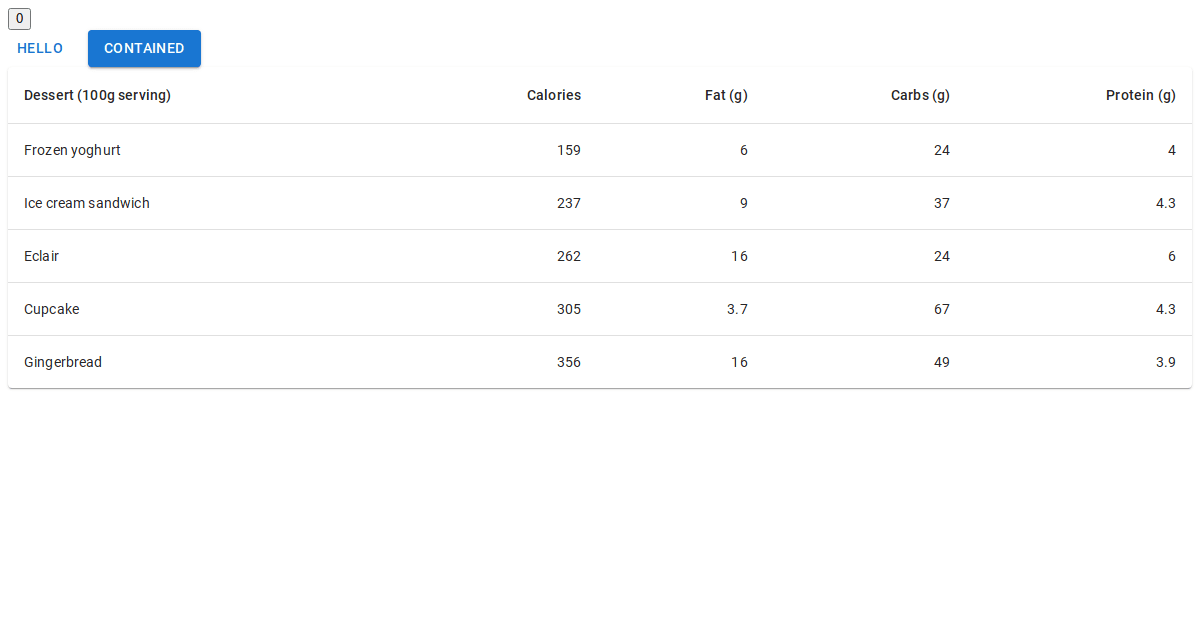Click the Carbs (g) header cell
1200x630 pixels.
click(920, 96)
